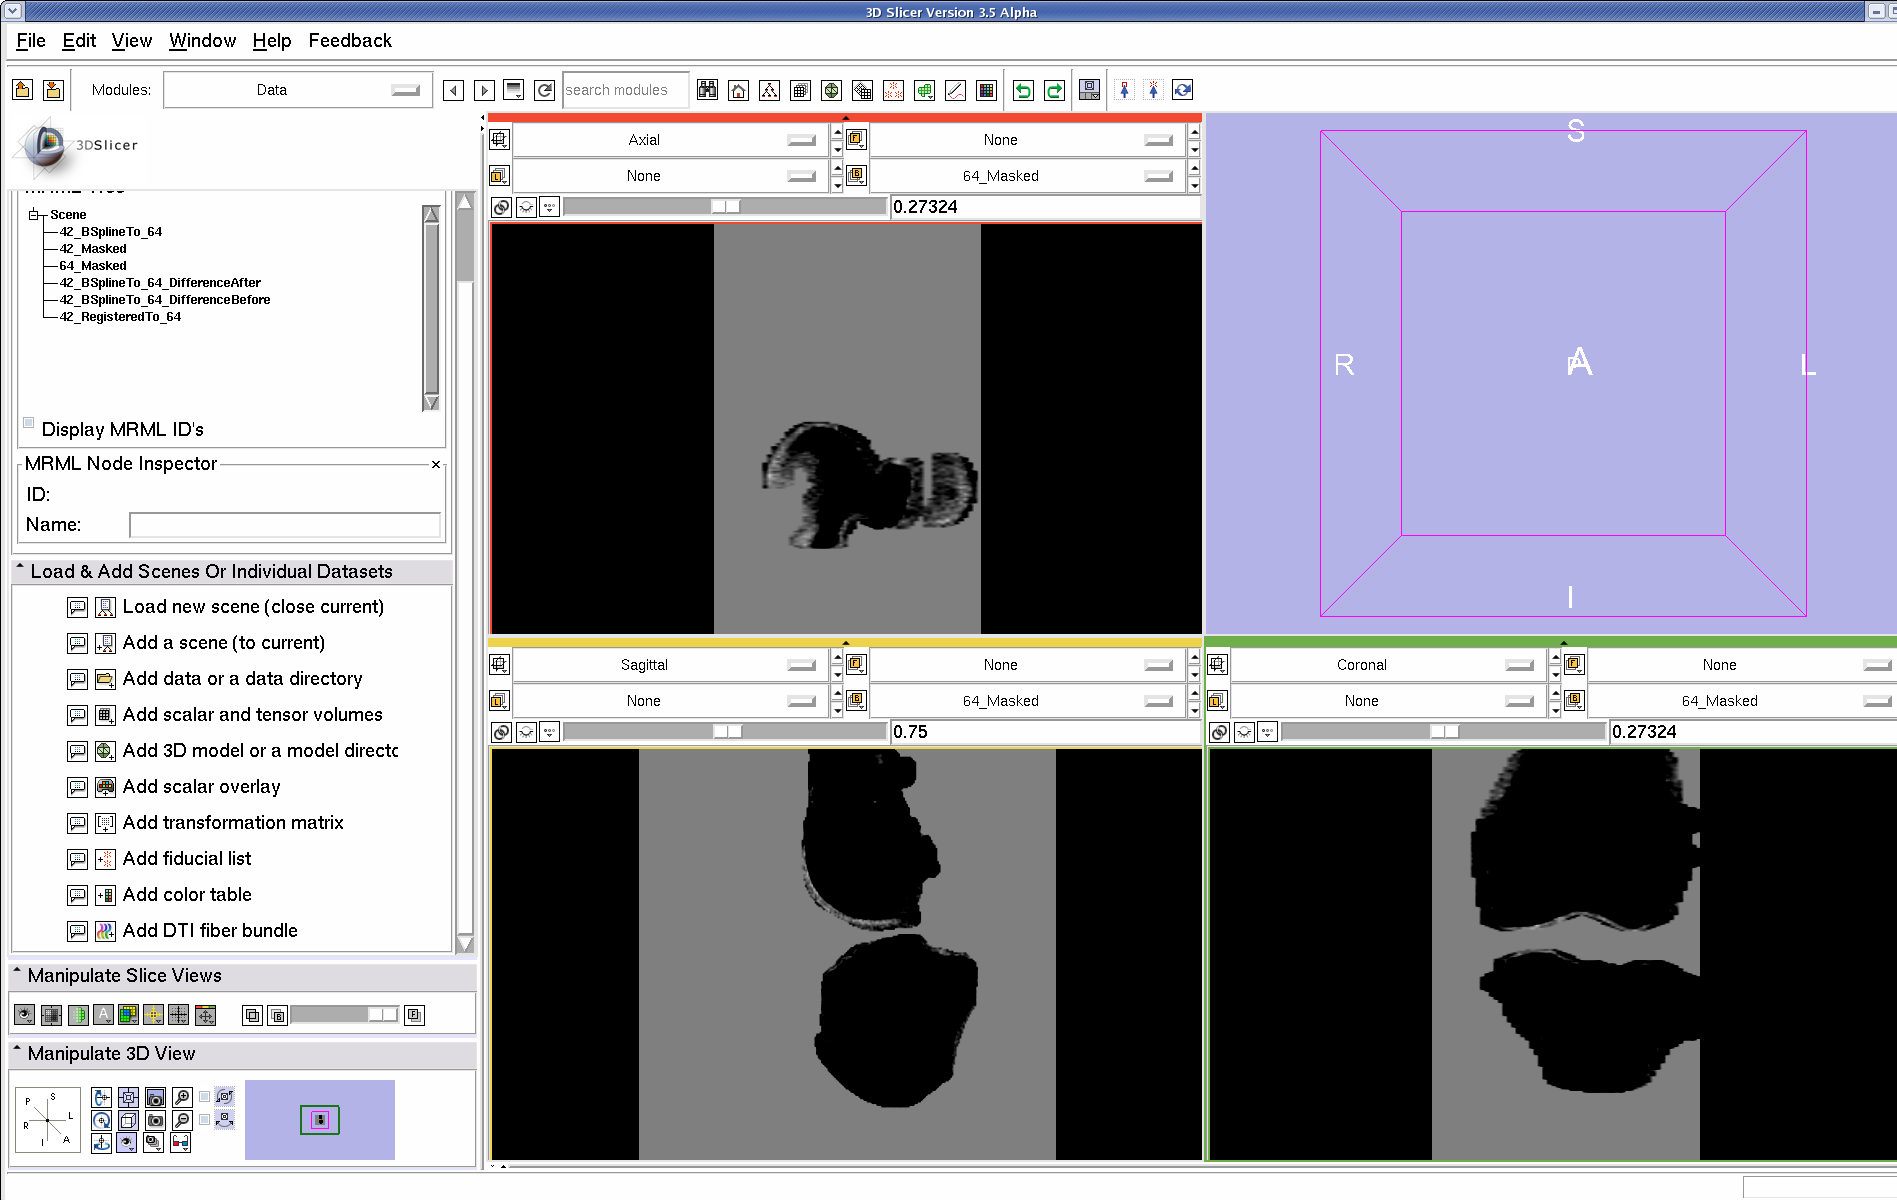Click Load new scene (close current)
This screenshot has height=1200, width=1897.
tap(253, 607)
